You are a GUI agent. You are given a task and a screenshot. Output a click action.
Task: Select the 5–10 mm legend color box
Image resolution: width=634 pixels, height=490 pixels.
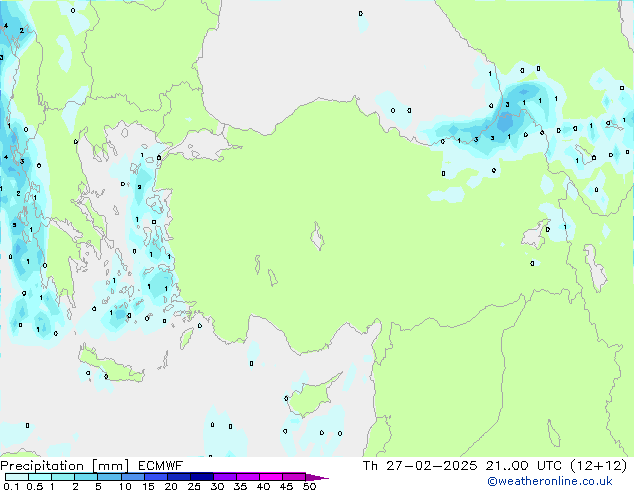coord(110,477)
